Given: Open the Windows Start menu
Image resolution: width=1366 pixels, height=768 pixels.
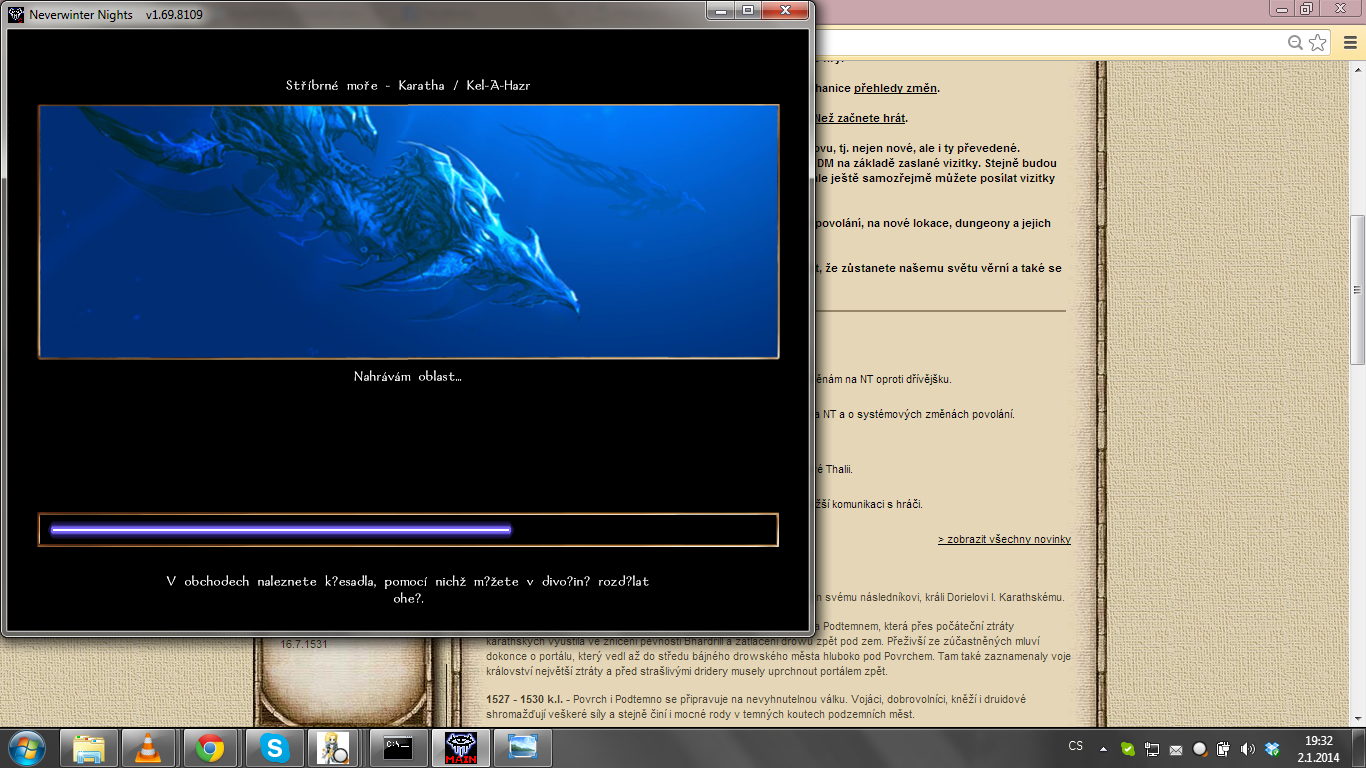Looking at the screenshot, I should pos(26,747).
